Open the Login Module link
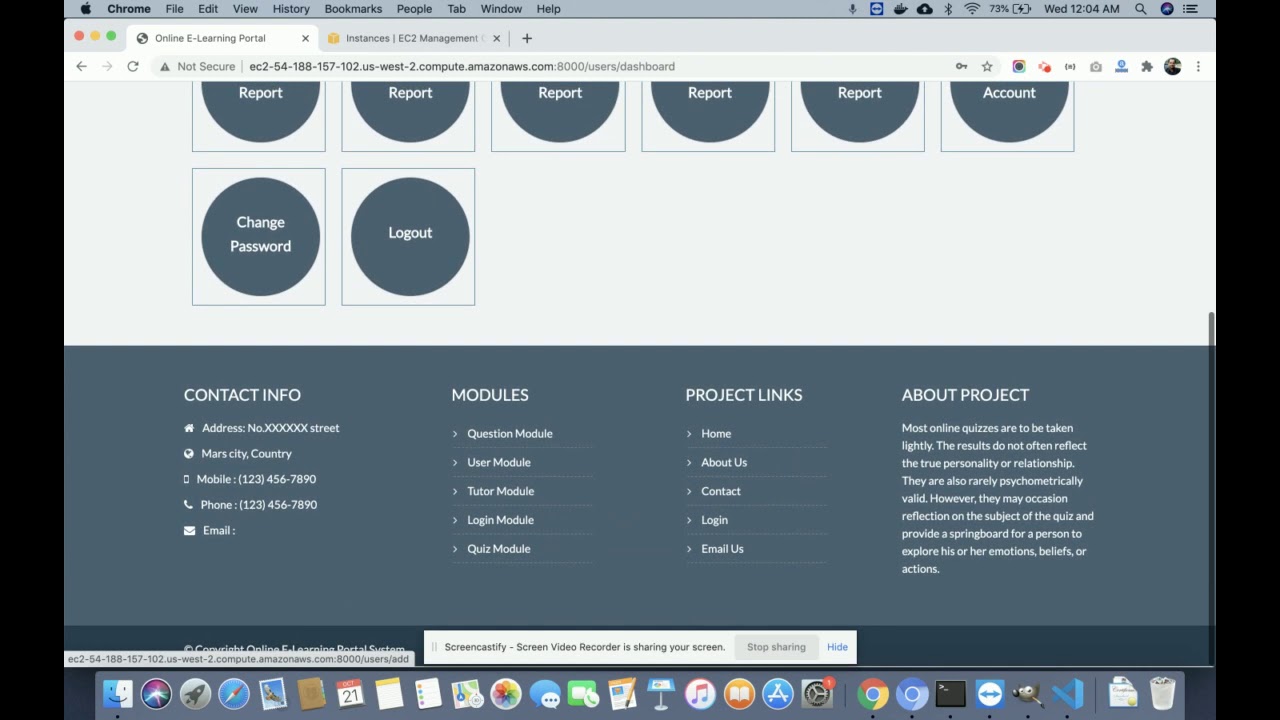 [500, 520]
